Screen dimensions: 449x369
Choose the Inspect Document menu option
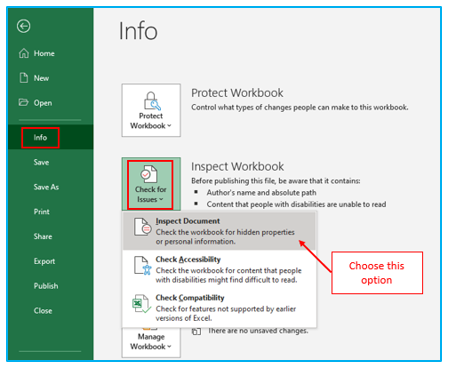(219, 231)
